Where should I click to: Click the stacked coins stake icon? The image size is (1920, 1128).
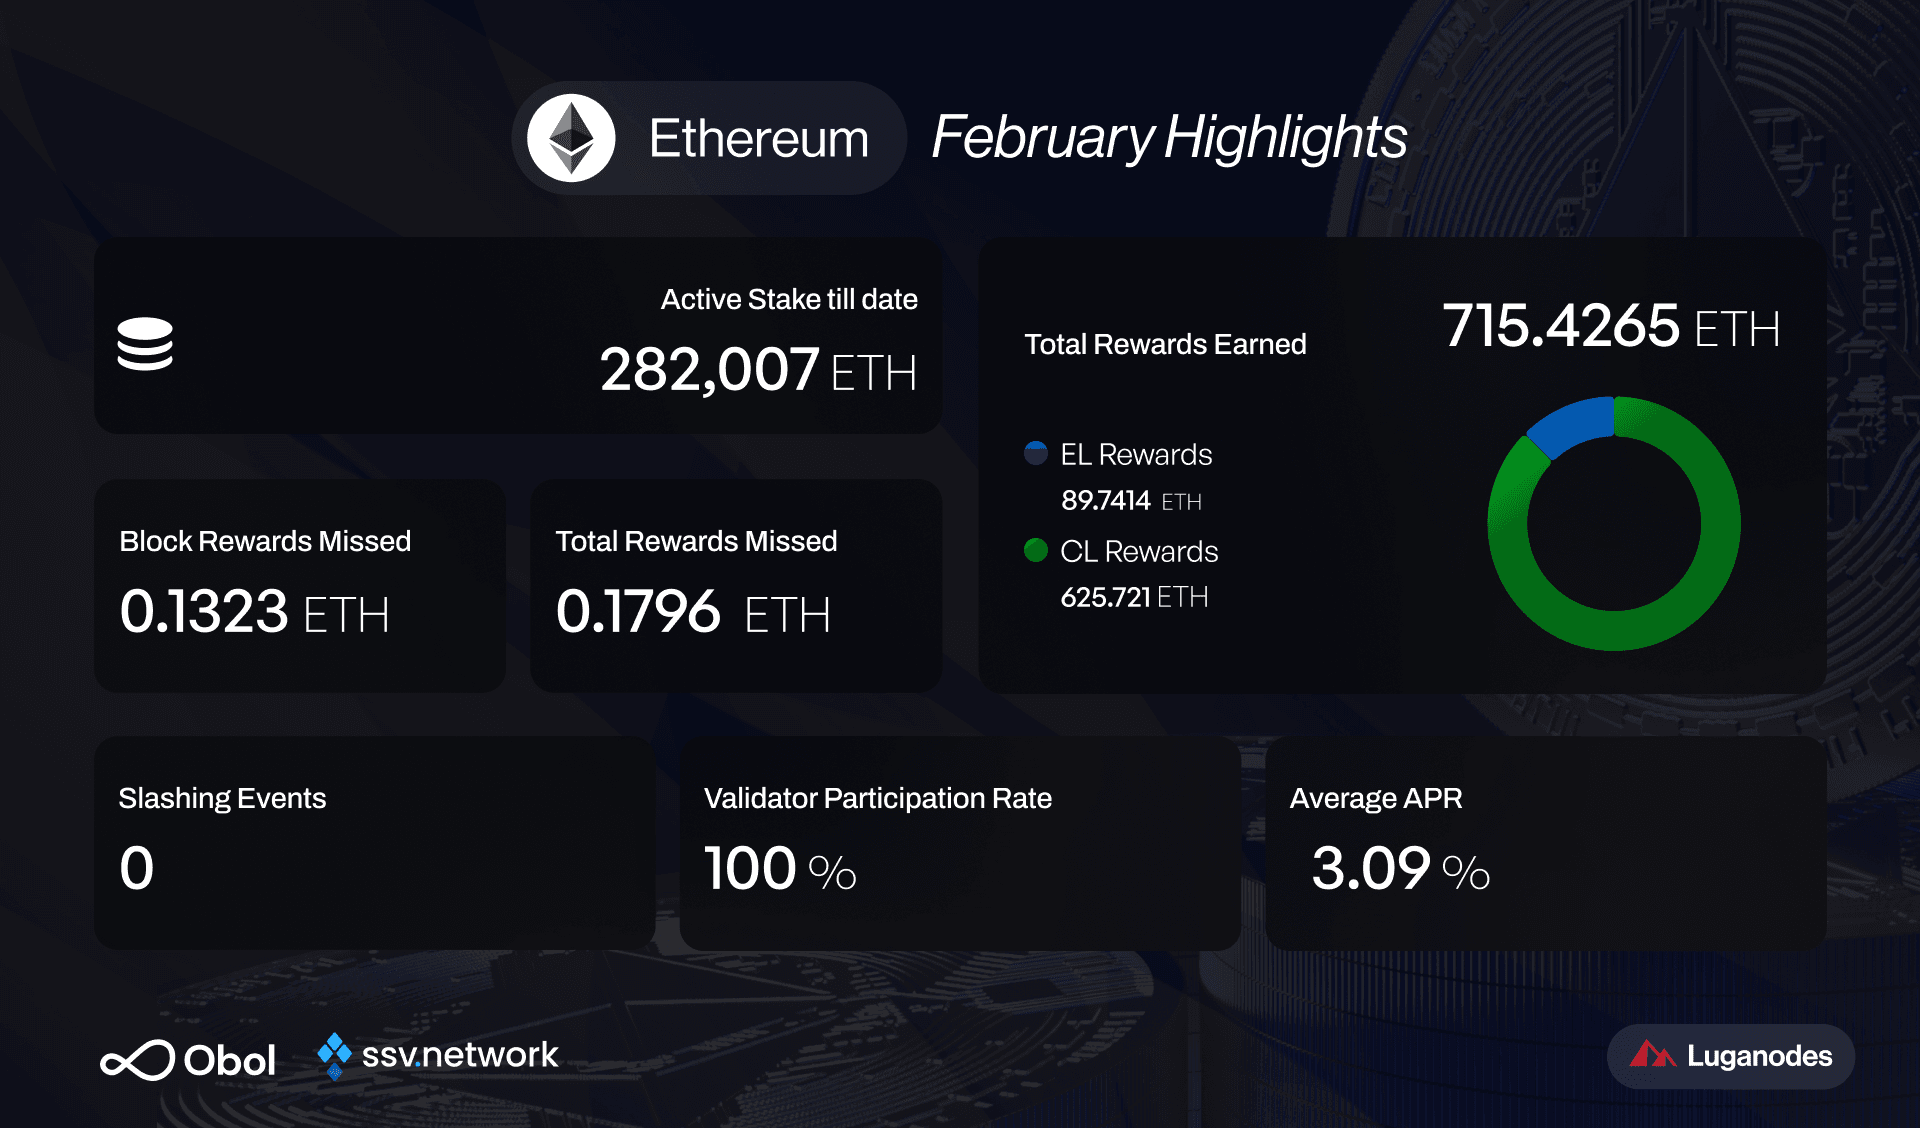tap(145, 344)
